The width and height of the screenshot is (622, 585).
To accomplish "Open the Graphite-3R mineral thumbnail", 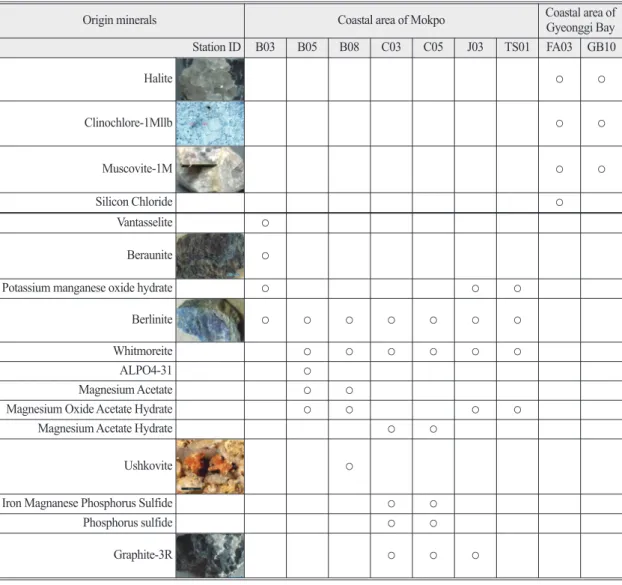I will pos(210,555).
